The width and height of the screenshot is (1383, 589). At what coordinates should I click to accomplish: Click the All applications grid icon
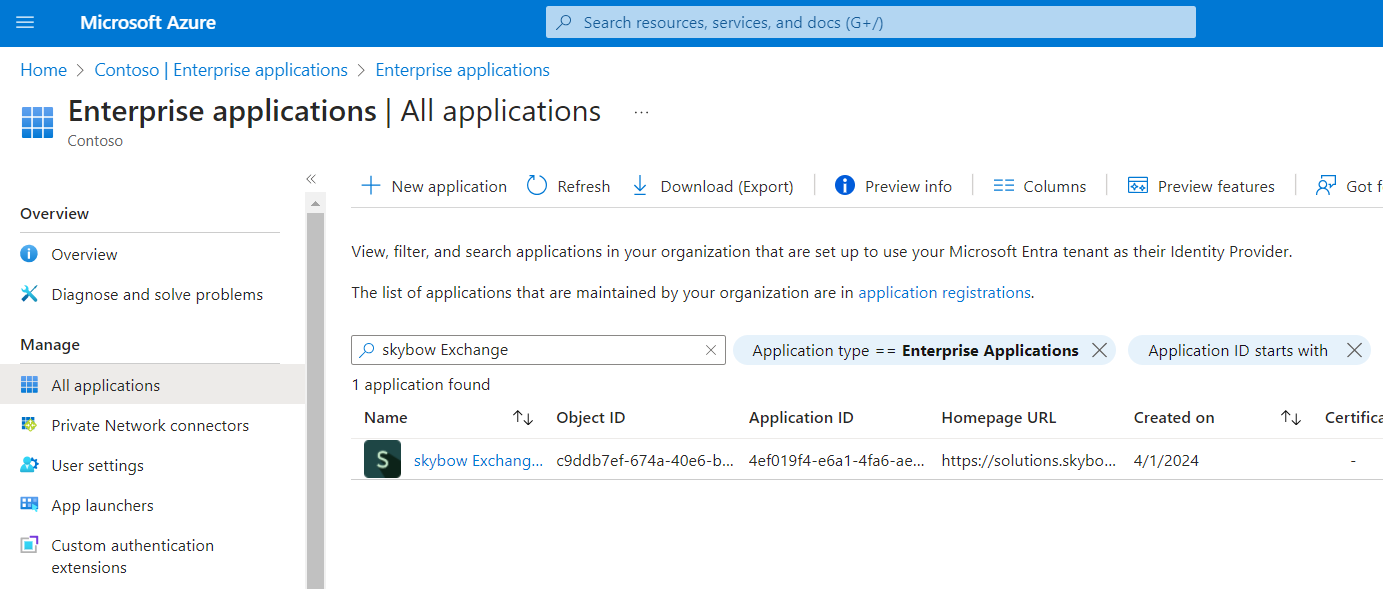(30, 385)
